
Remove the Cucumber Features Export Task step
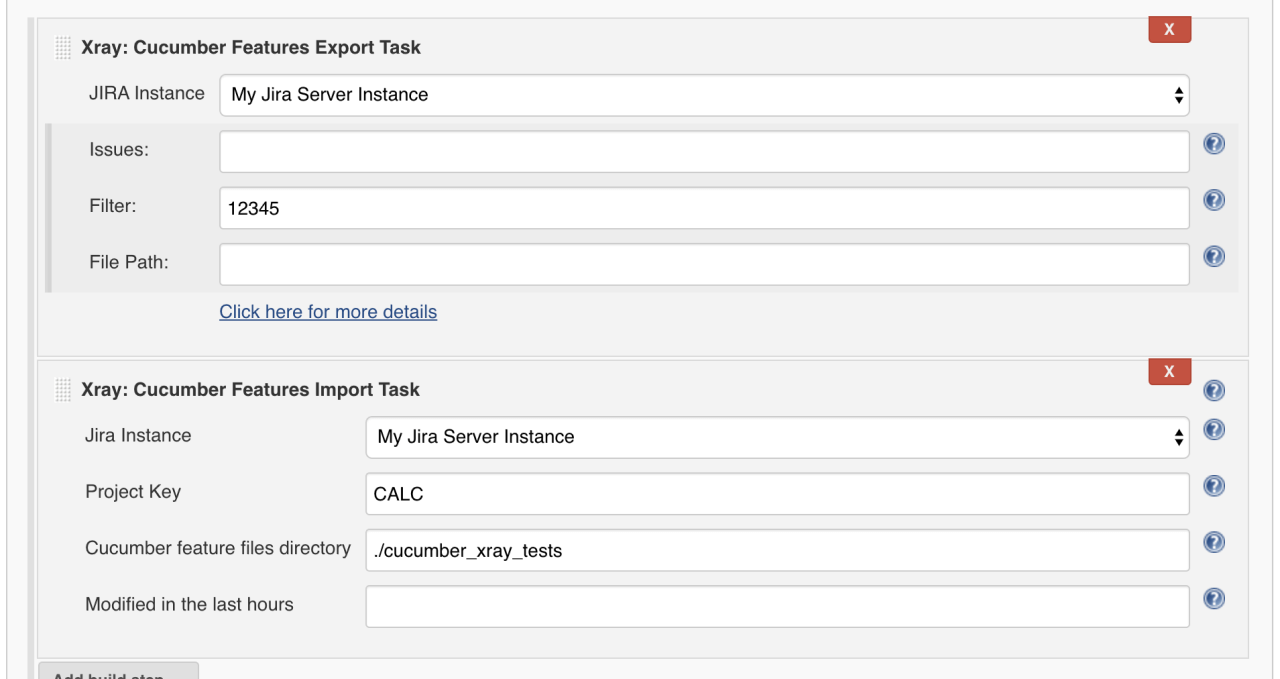tap(1169, 29)
